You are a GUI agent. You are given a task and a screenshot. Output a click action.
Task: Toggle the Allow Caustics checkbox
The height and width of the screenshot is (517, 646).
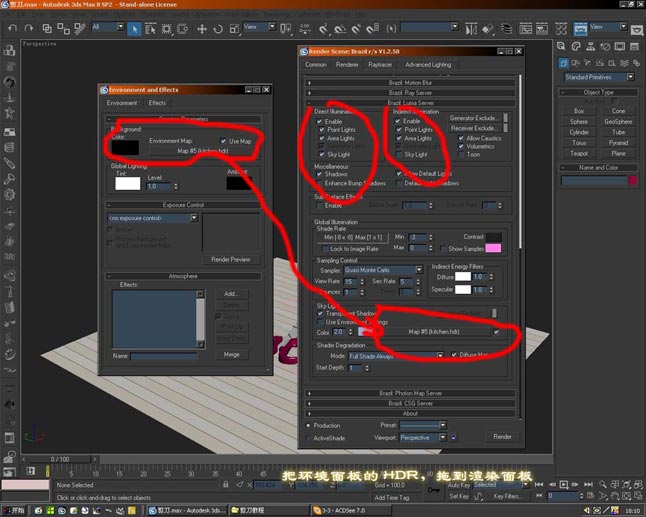[x=461, y=138]
